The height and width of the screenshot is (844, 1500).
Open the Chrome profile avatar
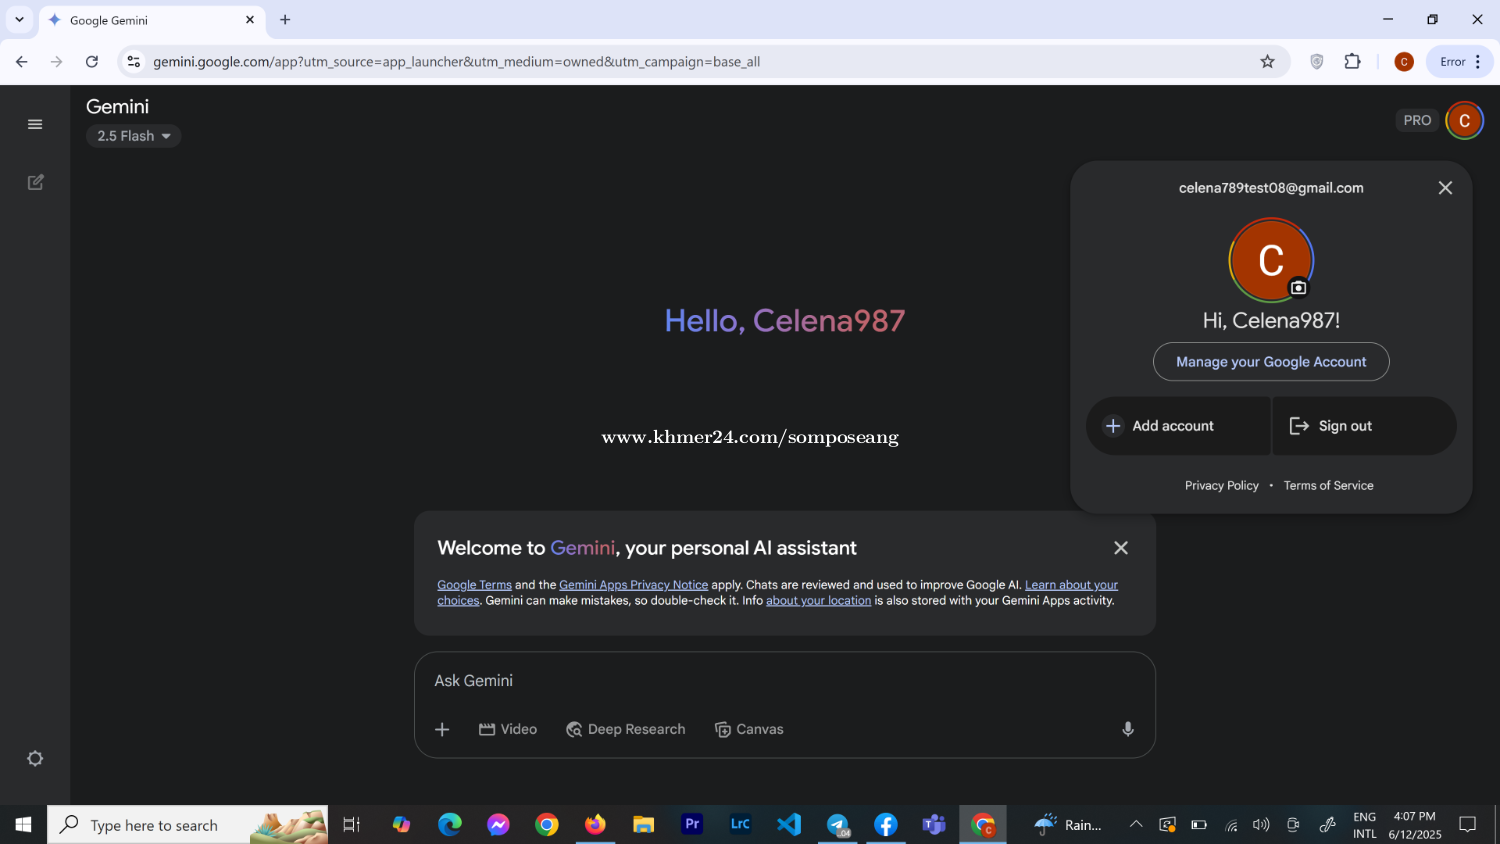(1404, 62)
